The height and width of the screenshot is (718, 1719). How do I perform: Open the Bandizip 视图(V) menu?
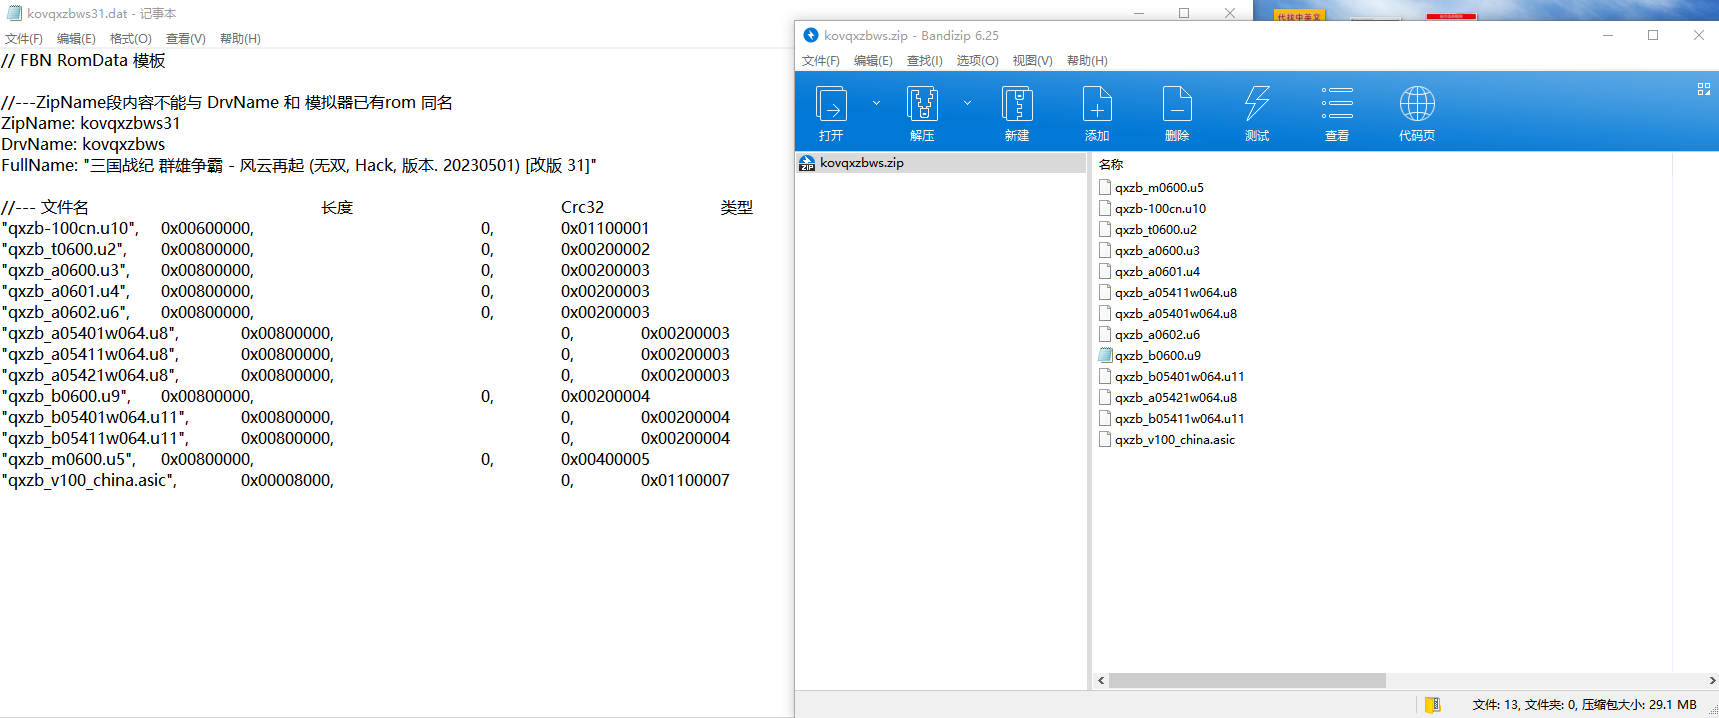tap(1033, 61)
